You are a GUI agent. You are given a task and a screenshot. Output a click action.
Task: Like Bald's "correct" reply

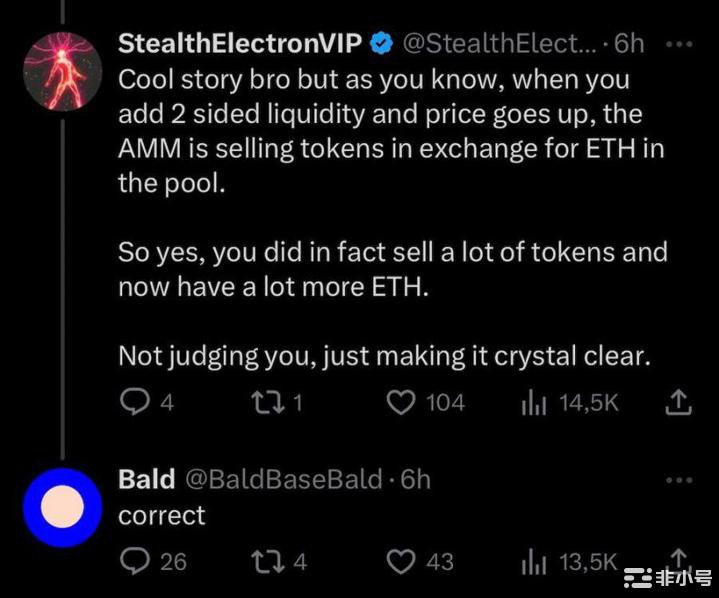(x=401, y=561)
